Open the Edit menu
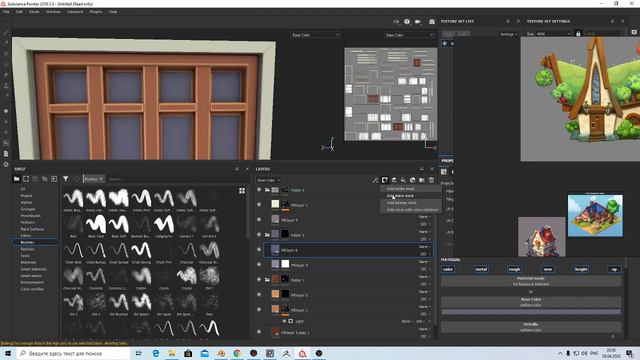Viewport: 640px width, 360px height. pyautogui.click(x=19, y=12)
